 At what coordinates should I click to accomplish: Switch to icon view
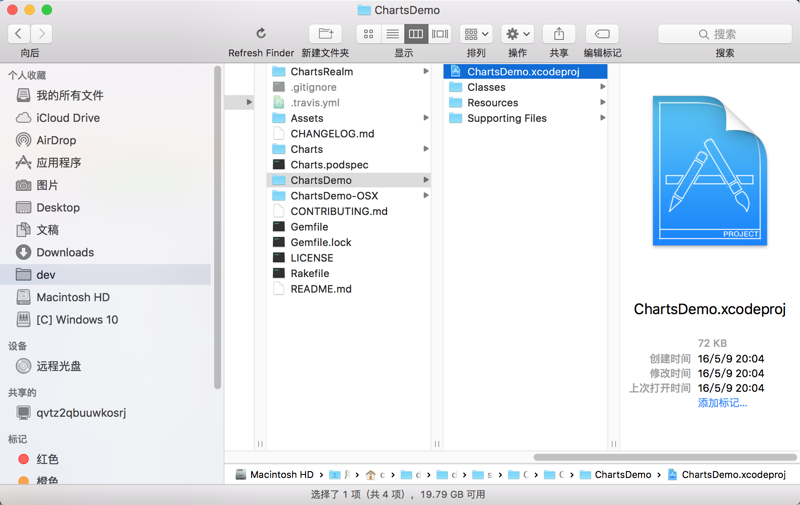[x=368, y=34]
